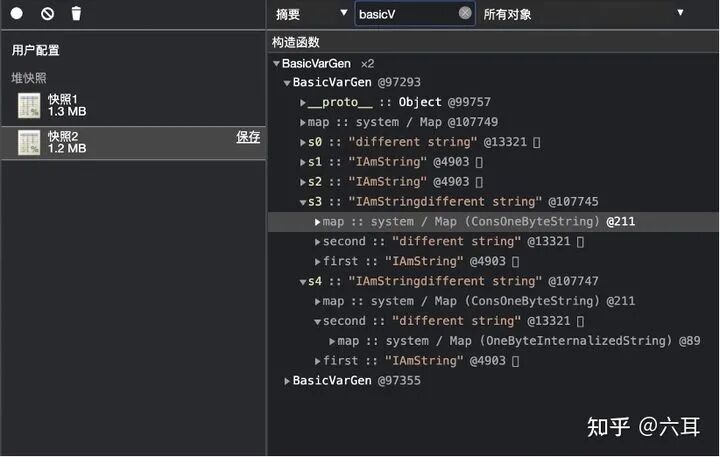
Task: Expand the s2 "IAmString" row
Action: click(x=303, y=182)
